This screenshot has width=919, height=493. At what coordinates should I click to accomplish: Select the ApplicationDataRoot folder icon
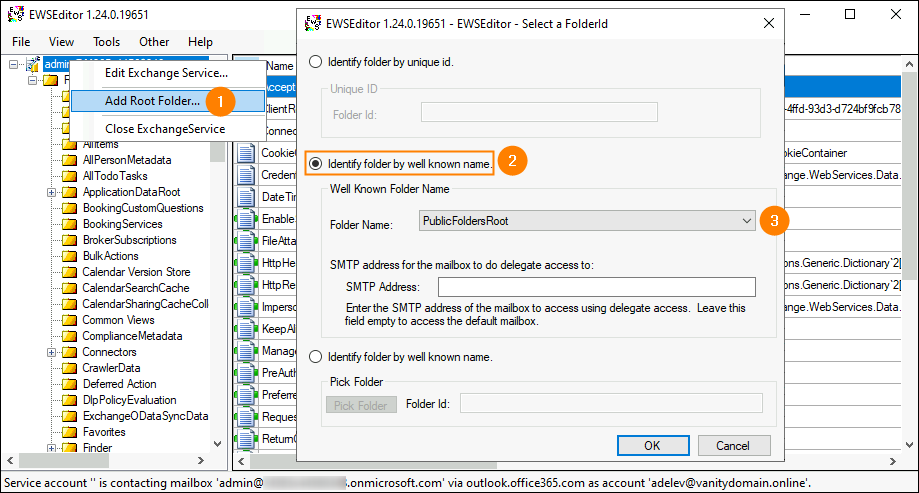point(69,192)
